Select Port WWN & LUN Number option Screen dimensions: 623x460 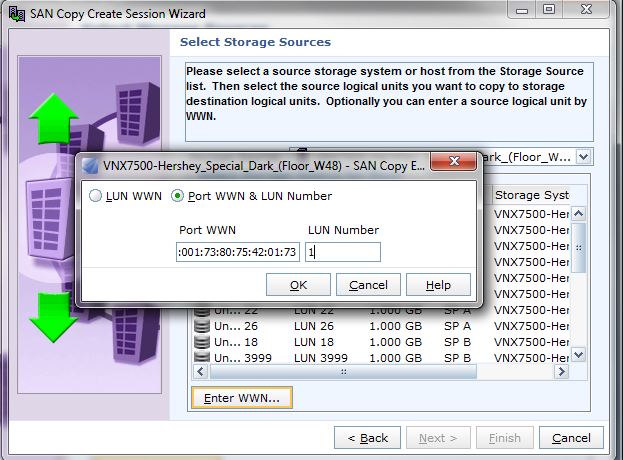coord(177,196)
